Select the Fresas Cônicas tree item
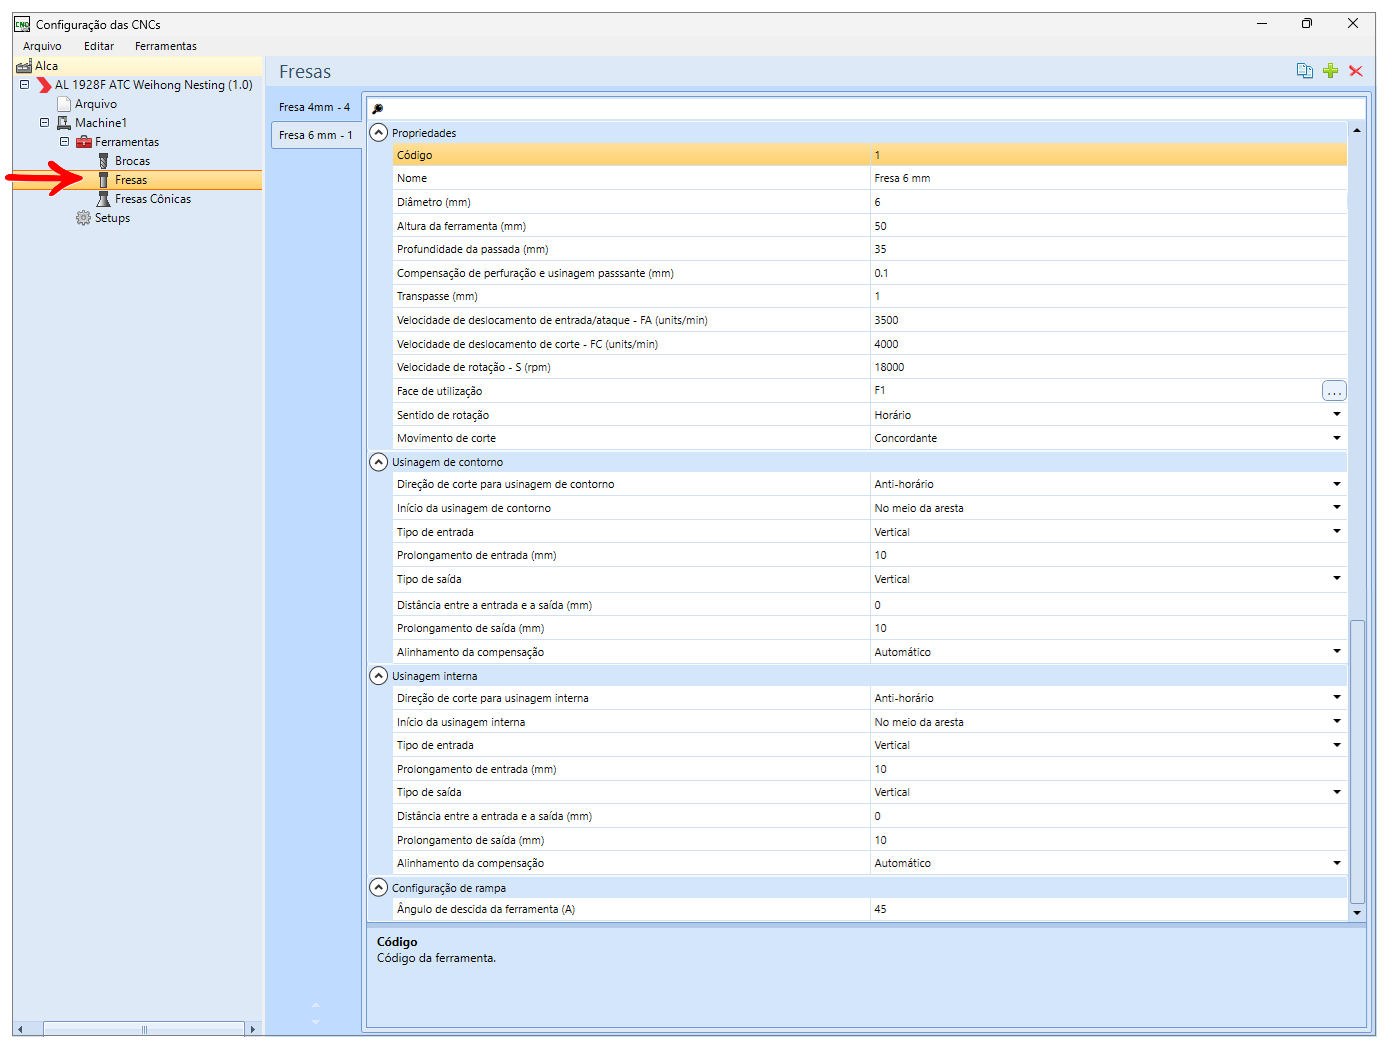 (x=153, y=199)
